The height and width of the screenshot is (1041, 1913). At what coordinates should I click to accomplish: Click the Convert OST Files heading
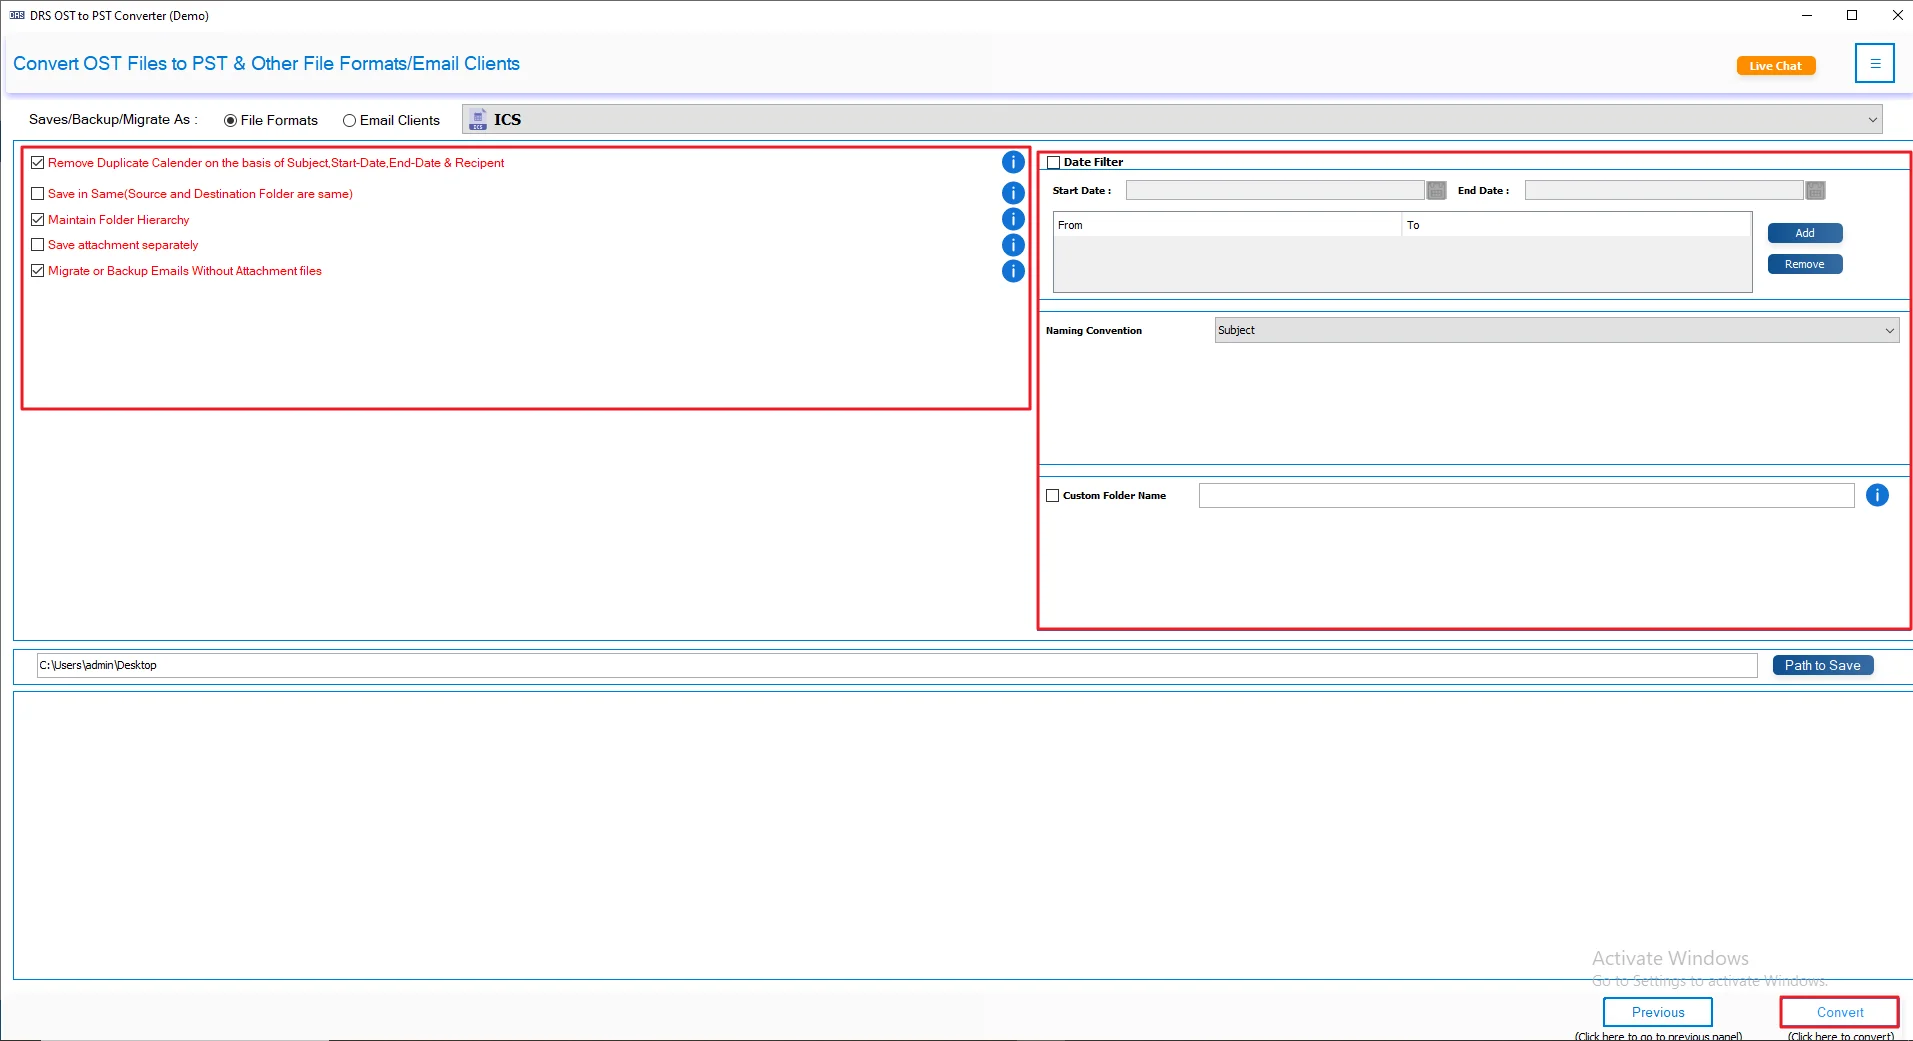click(266, 64)
